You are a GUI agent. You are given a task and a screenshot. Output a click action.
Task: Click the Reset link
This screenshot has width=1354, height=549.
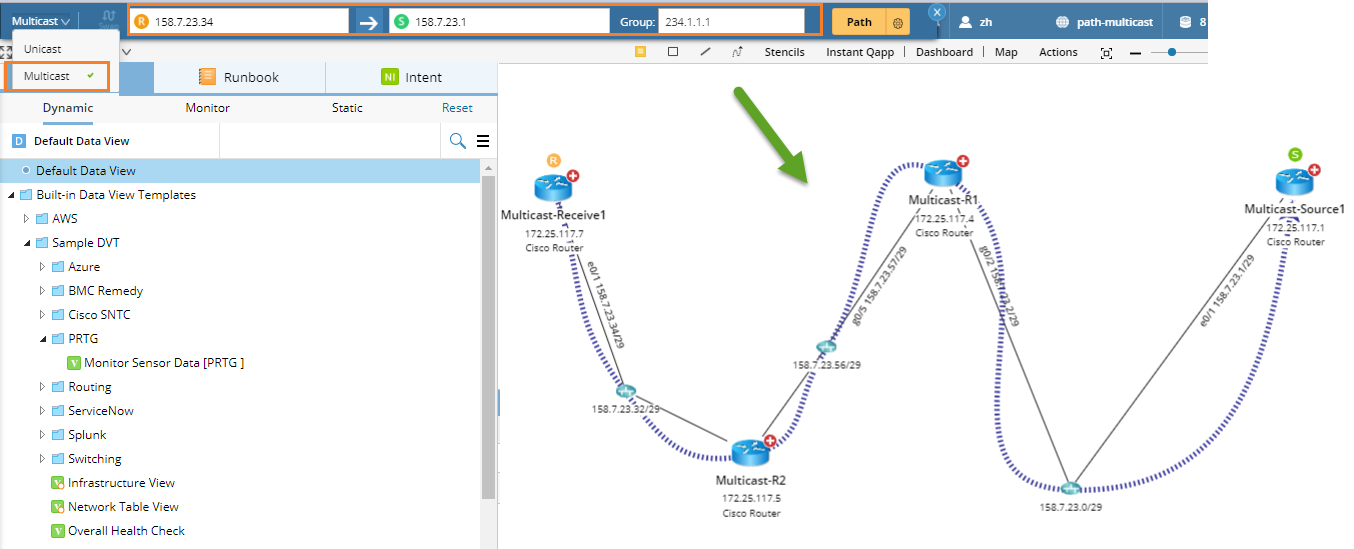click(457, 108)
